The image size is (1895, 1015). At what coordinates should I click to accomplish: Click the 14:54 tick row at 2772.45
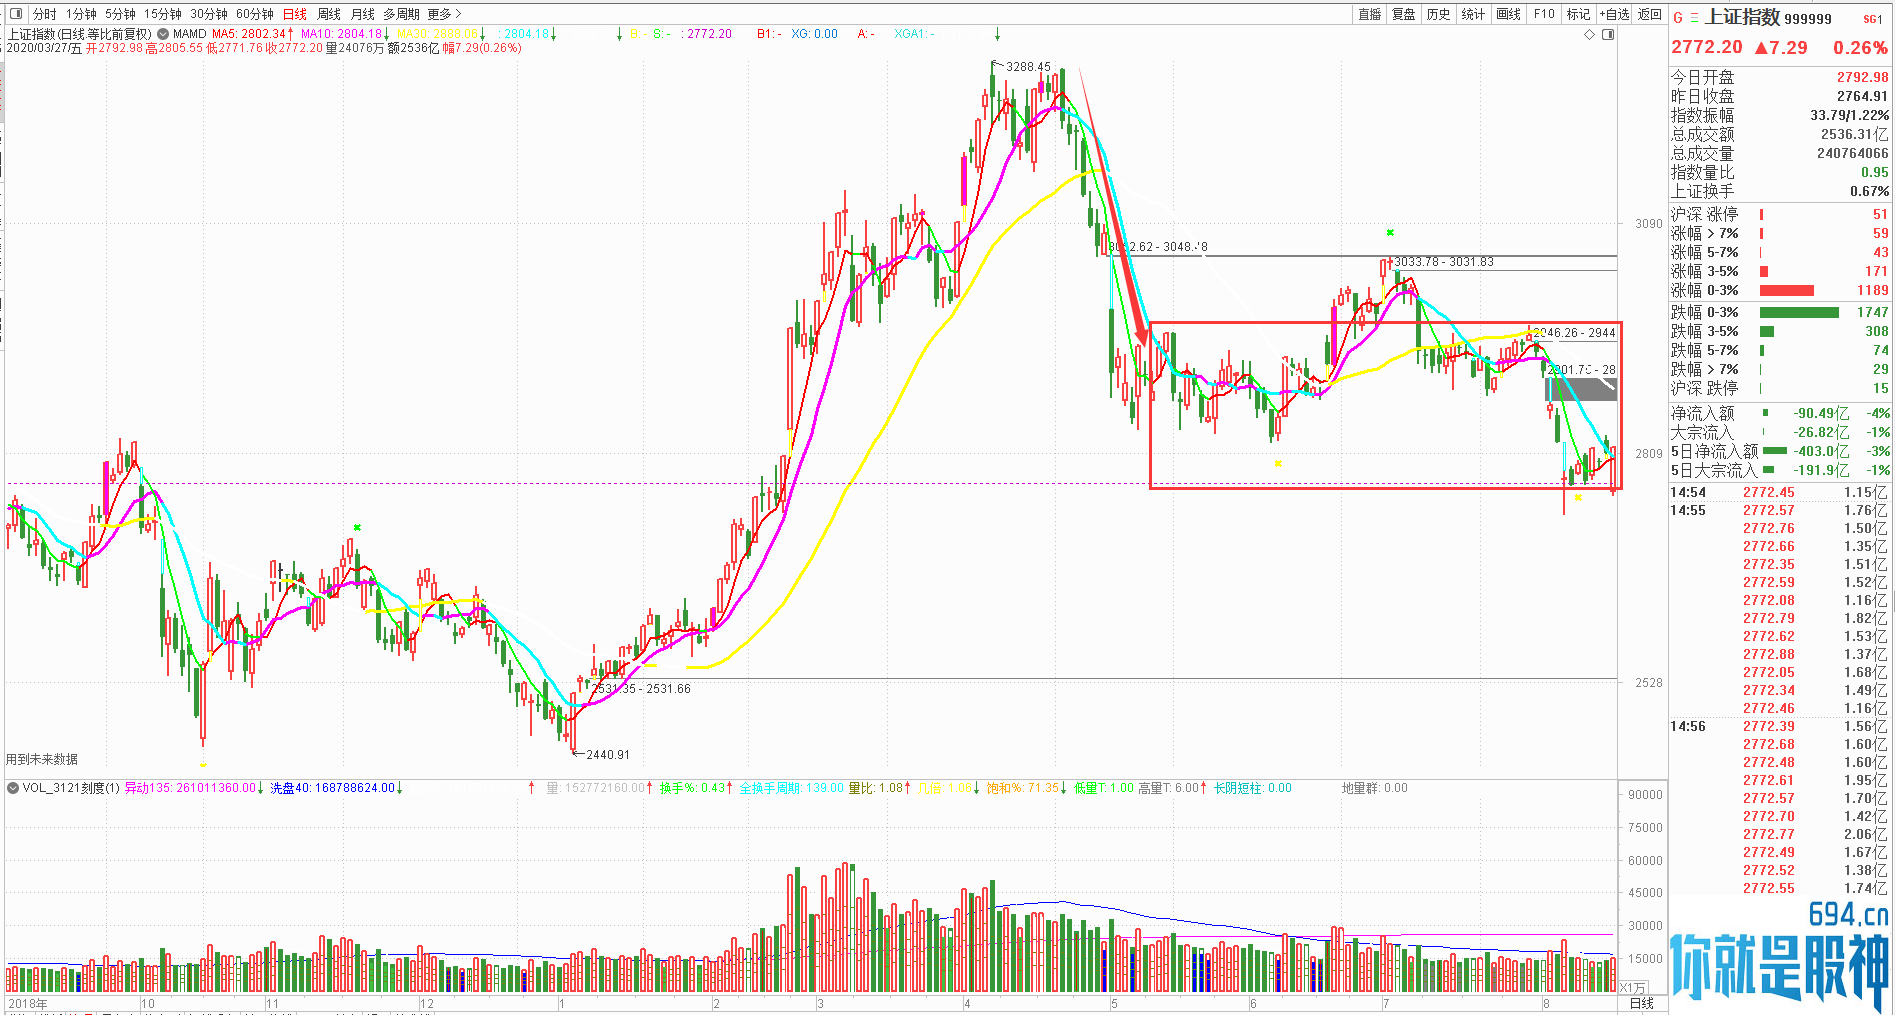1779,492
